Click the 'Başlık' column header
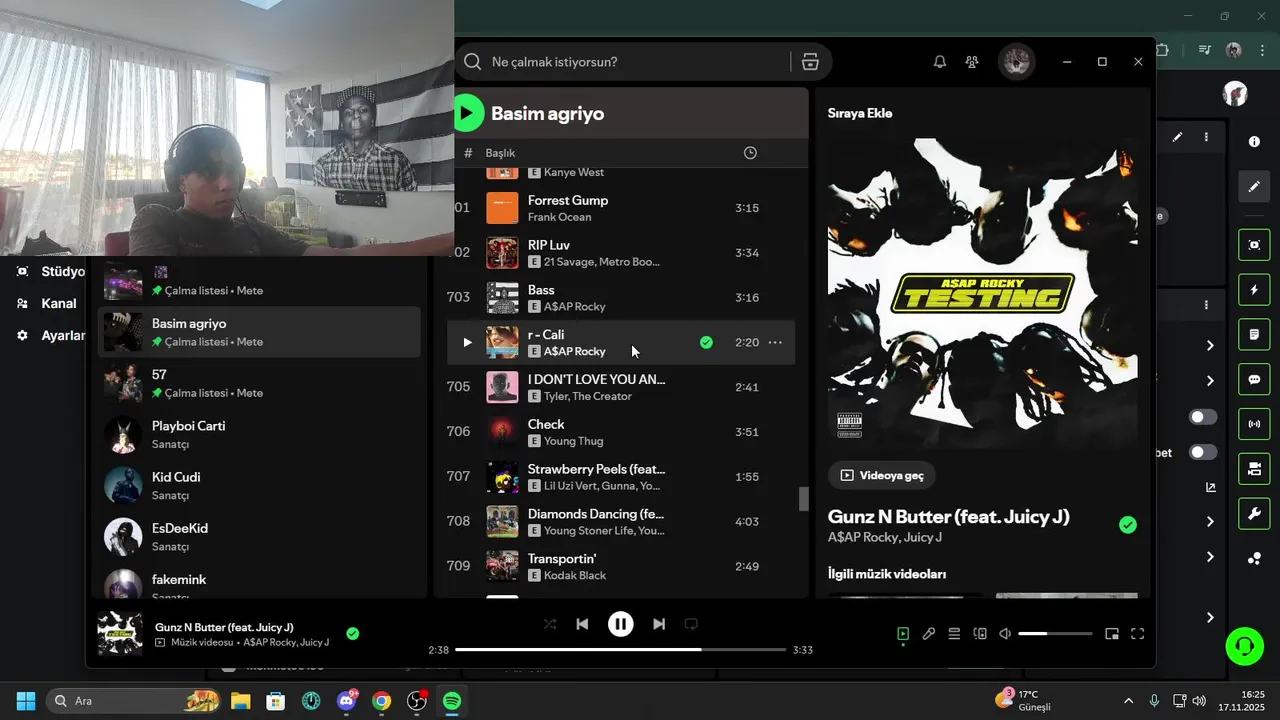 pos(500,153)
